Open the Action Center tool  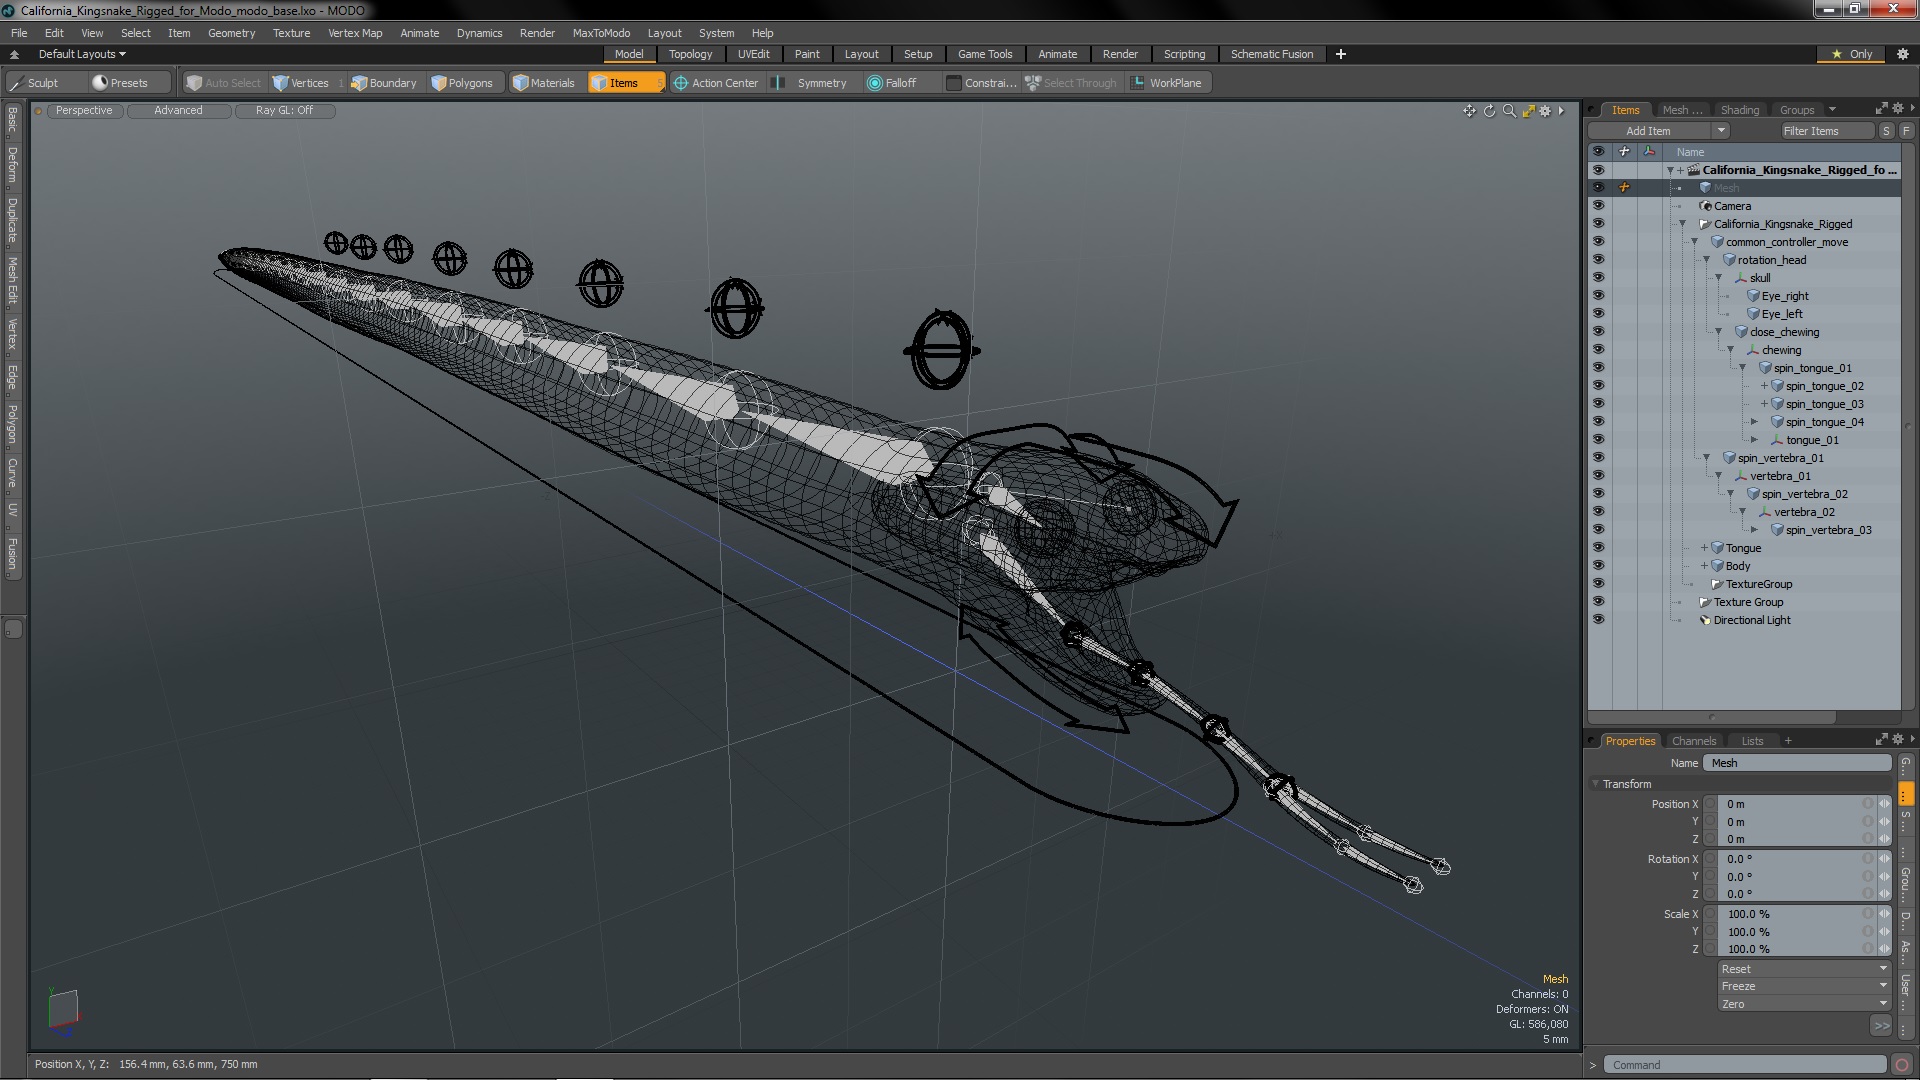pyautogui.click(x=716, y=83)
